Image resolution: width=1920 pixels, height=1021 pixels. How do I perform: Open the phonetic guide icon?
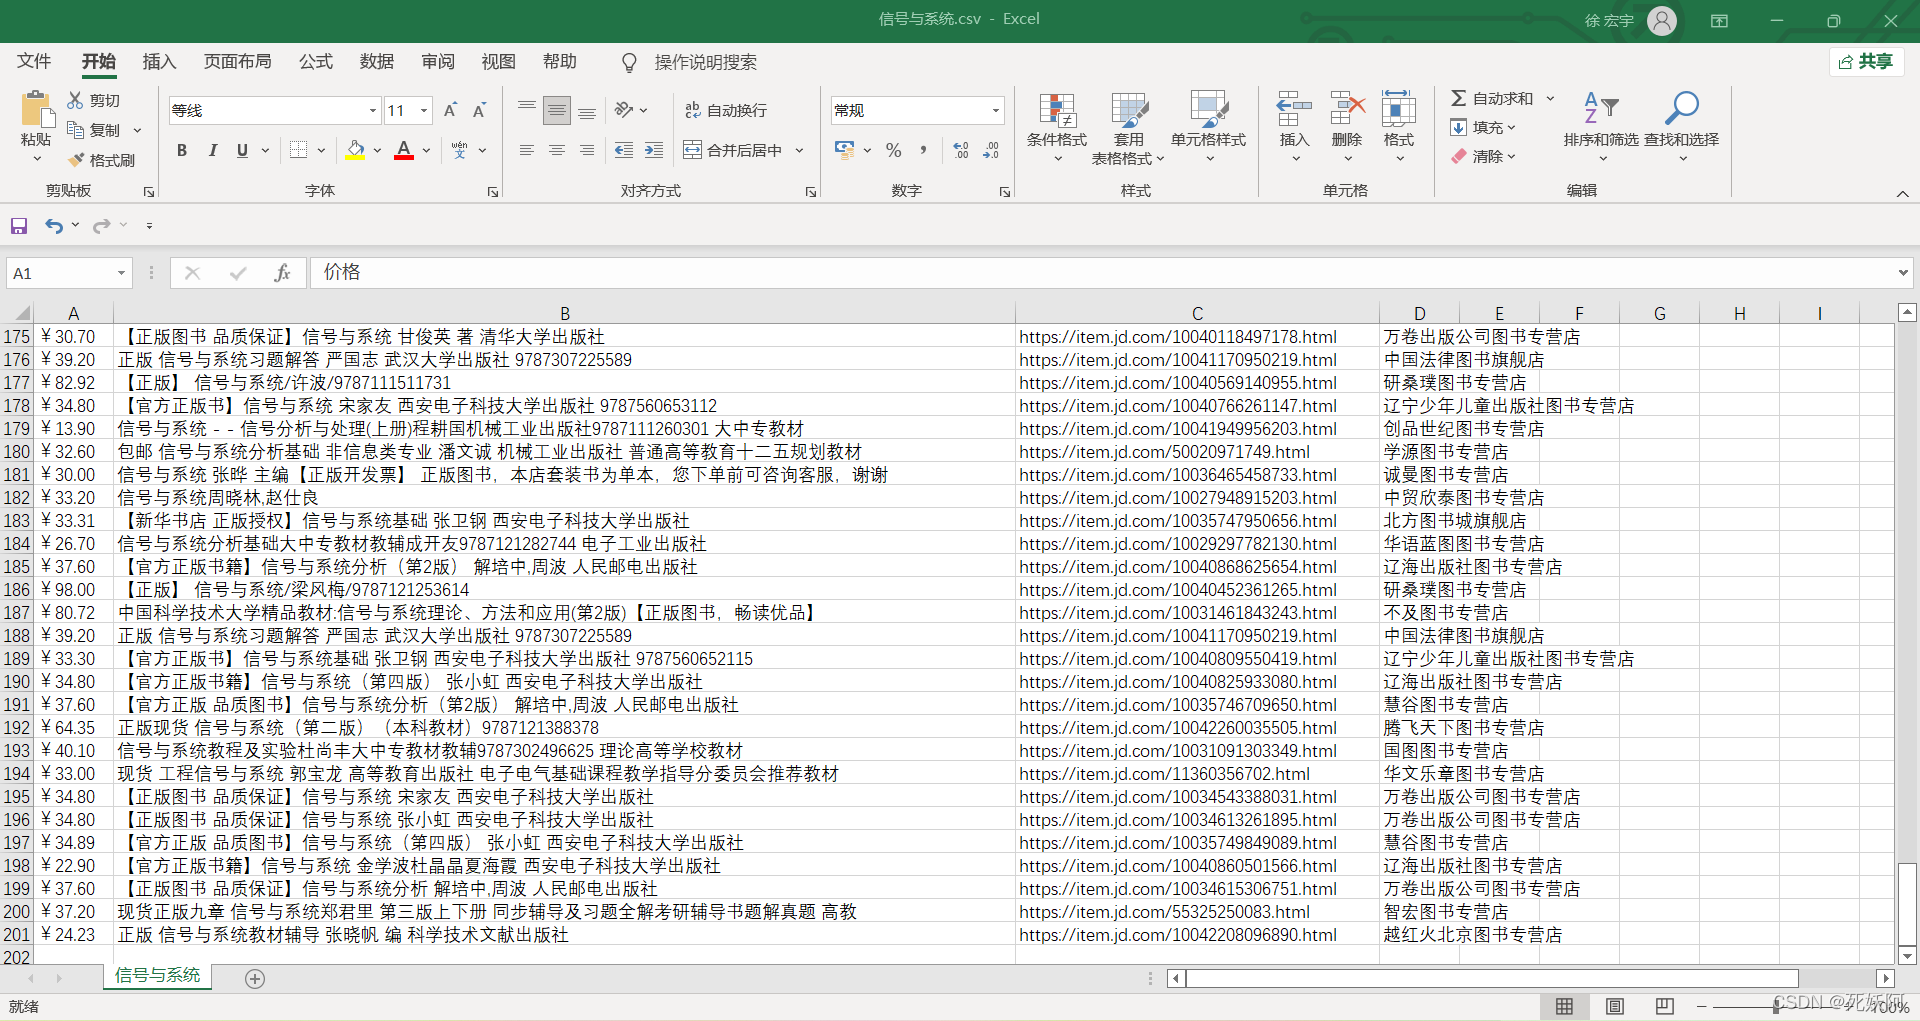(x=459, y=150)
